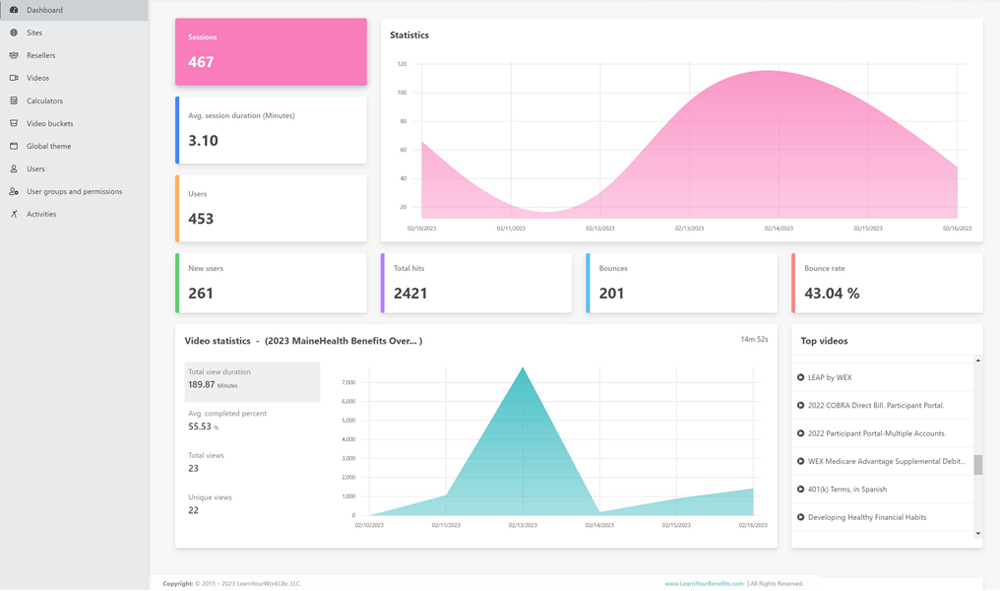
Task: Click the Global theme icon
Action: [14, 146]
